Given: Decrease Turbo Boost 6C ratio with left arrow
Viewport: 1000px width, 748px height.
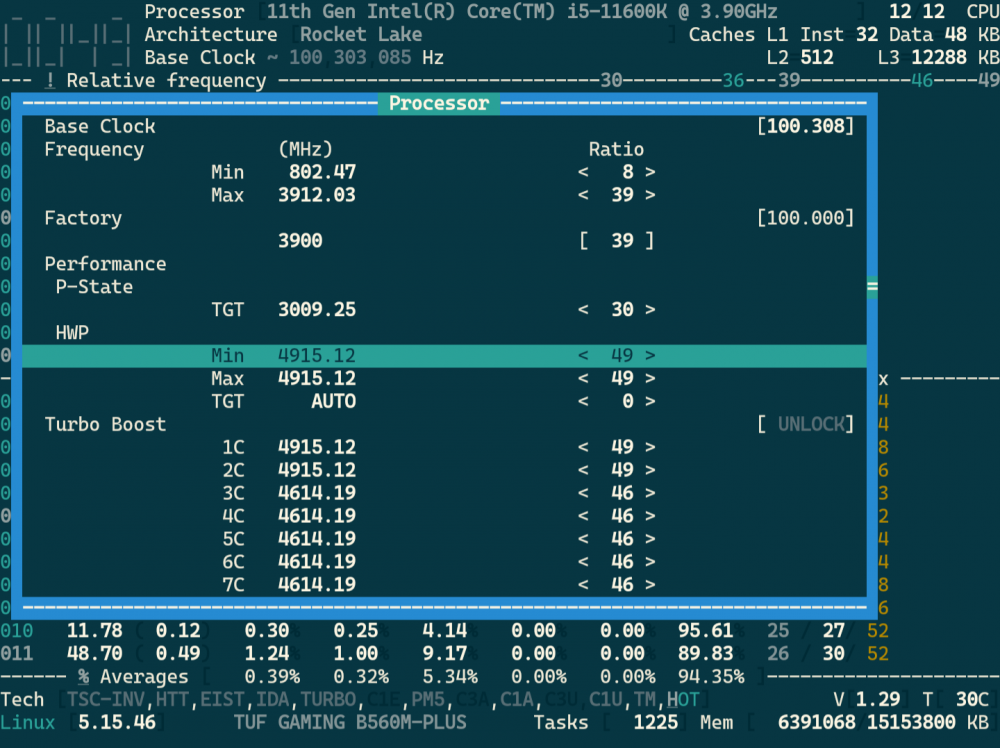Looking at the screenshot, I should 583,562.
